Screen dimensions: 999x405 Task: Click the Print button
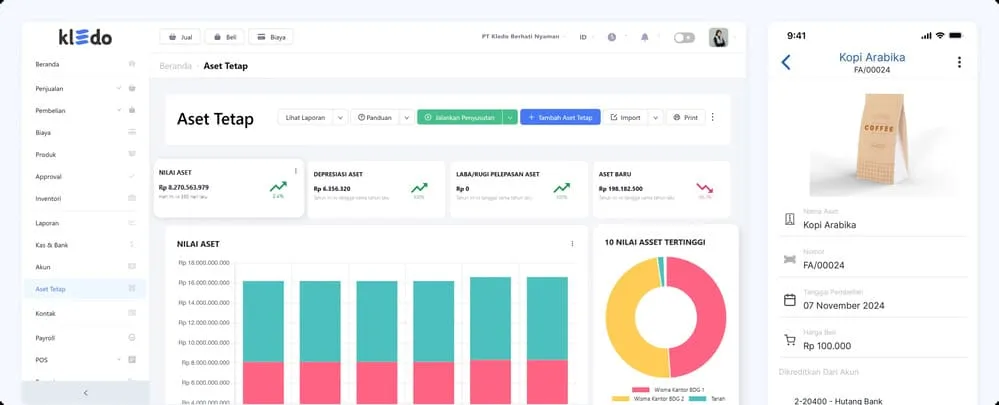coord(686,117)
